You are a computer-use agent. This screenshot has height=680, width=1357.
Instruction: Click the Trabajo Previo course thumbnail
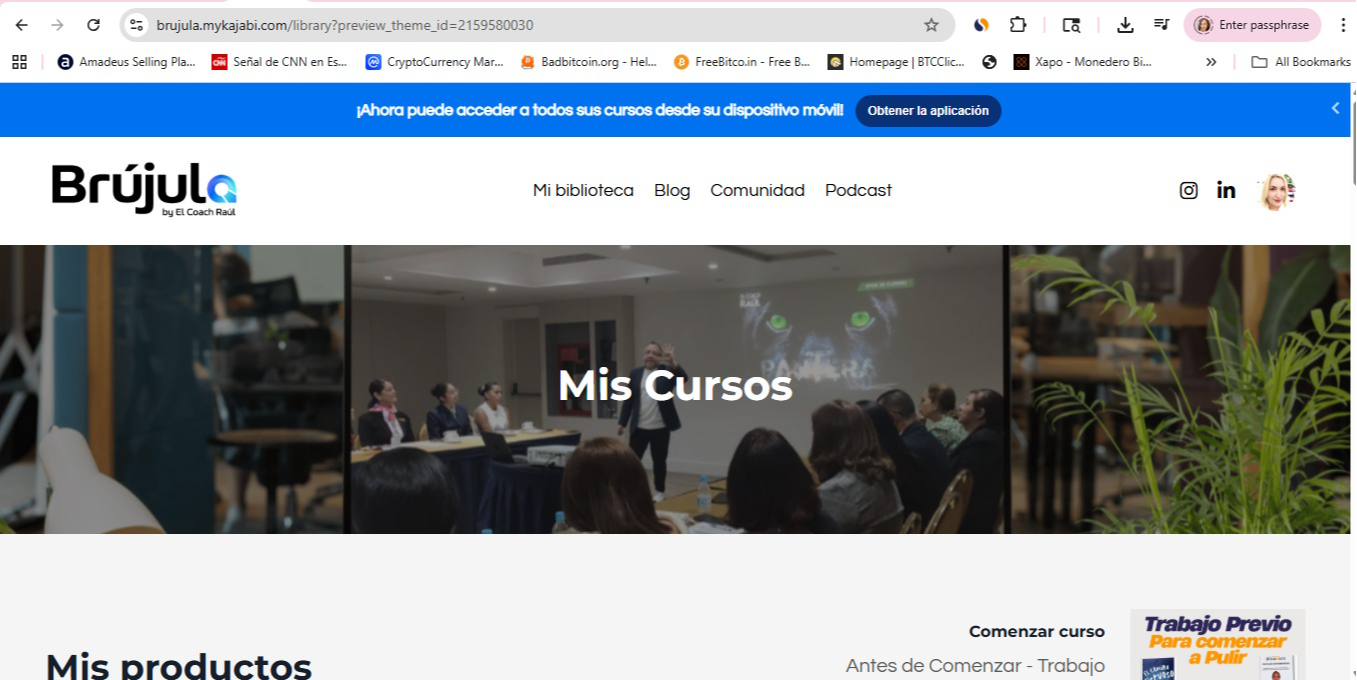coord(1218,645)
